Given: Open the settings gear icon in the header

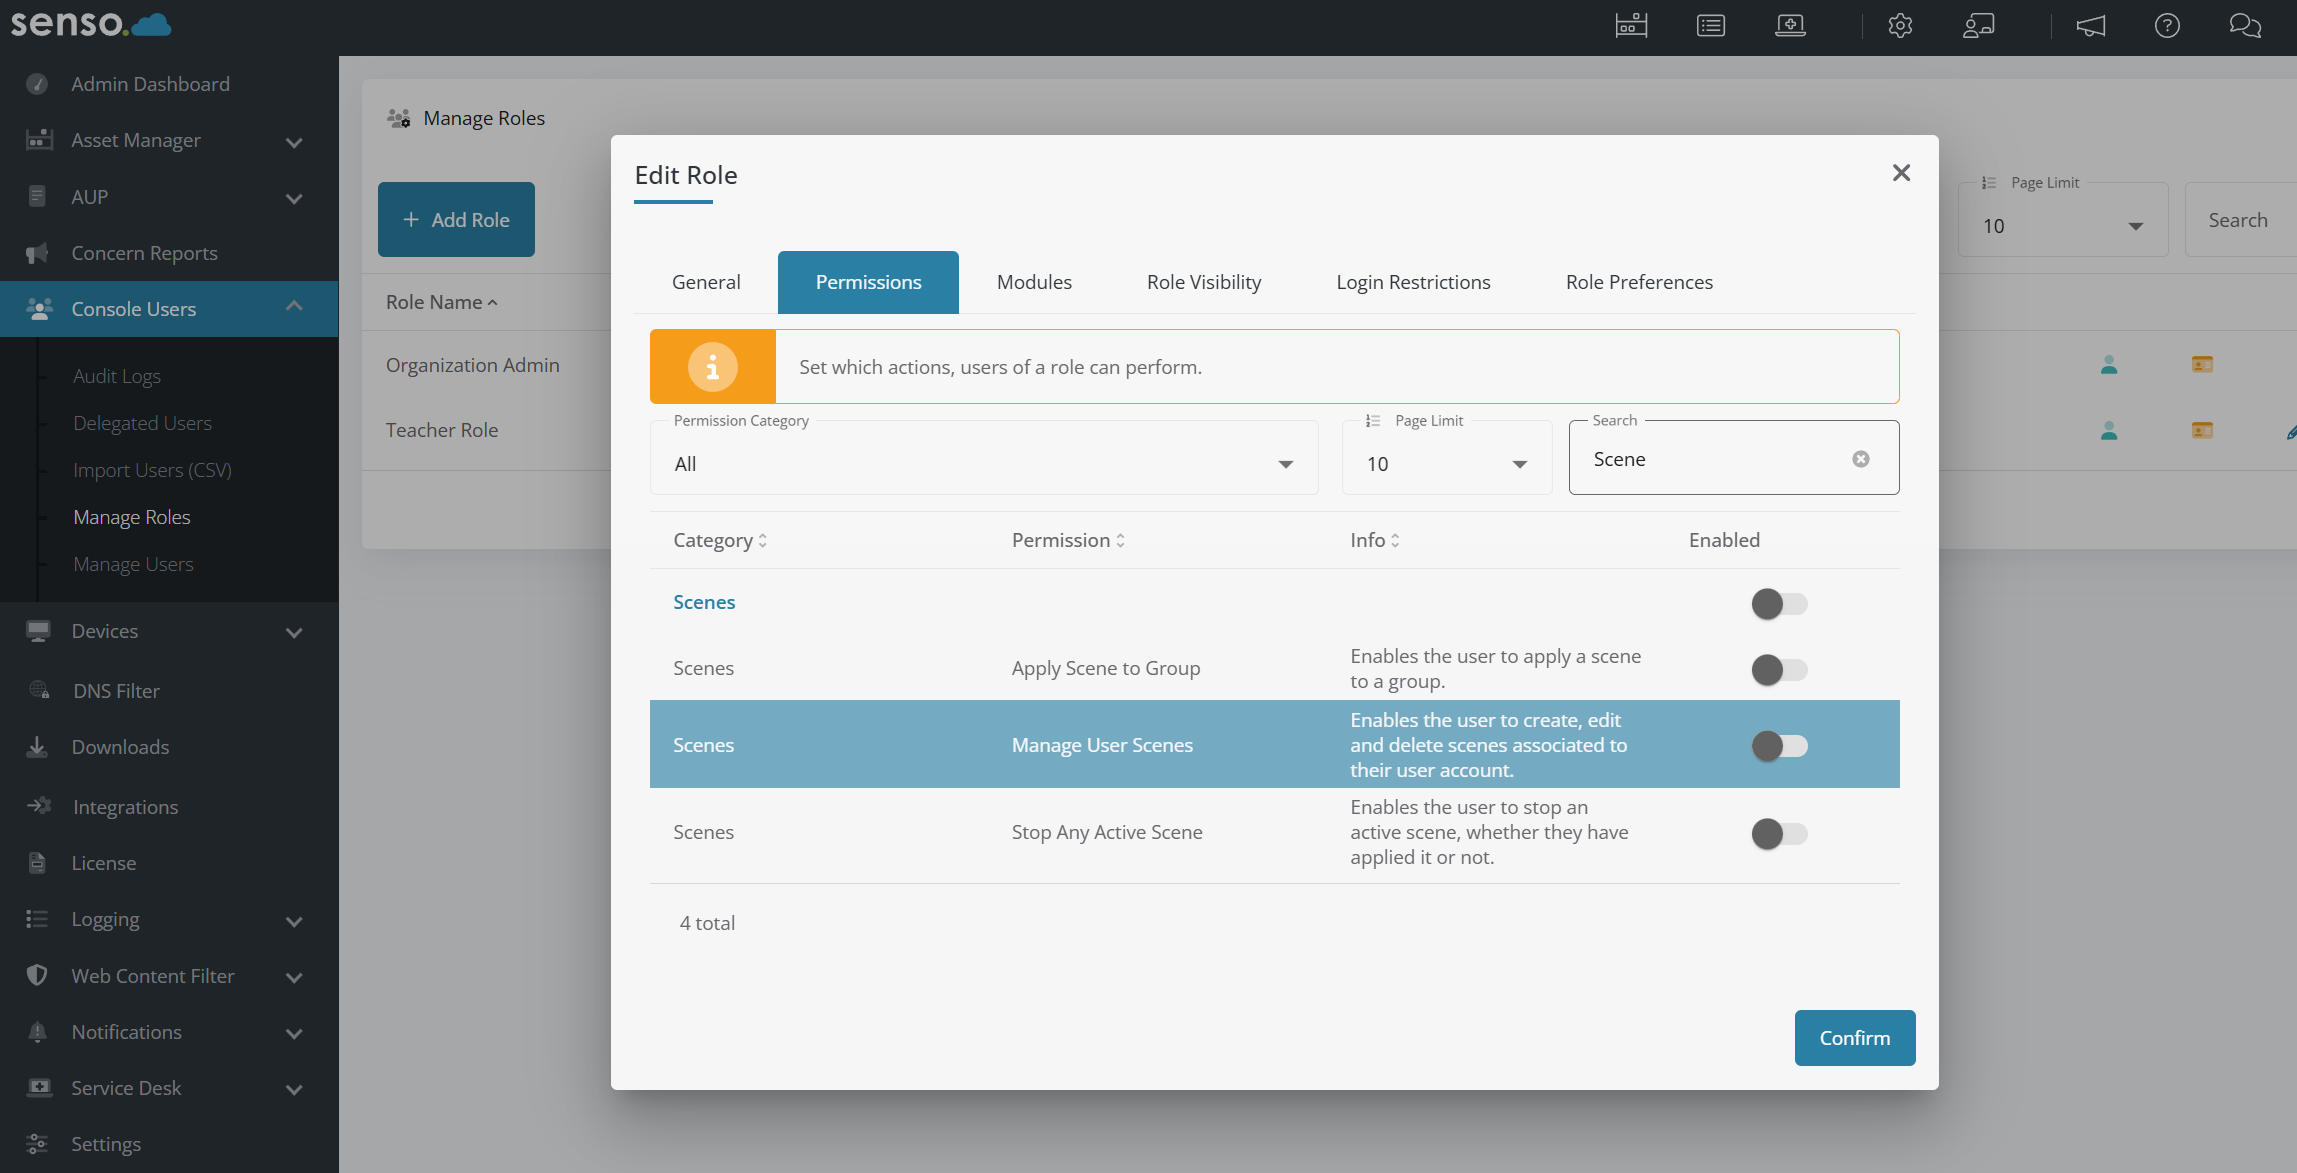Looking at the screenshot, I should (x=1900, y=26).
